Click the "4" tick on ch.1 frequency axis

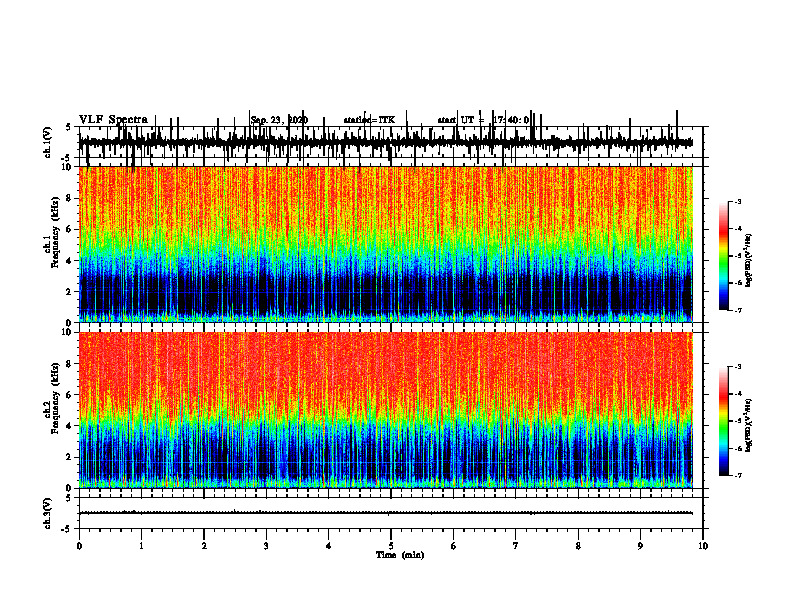tap(70, 261)
